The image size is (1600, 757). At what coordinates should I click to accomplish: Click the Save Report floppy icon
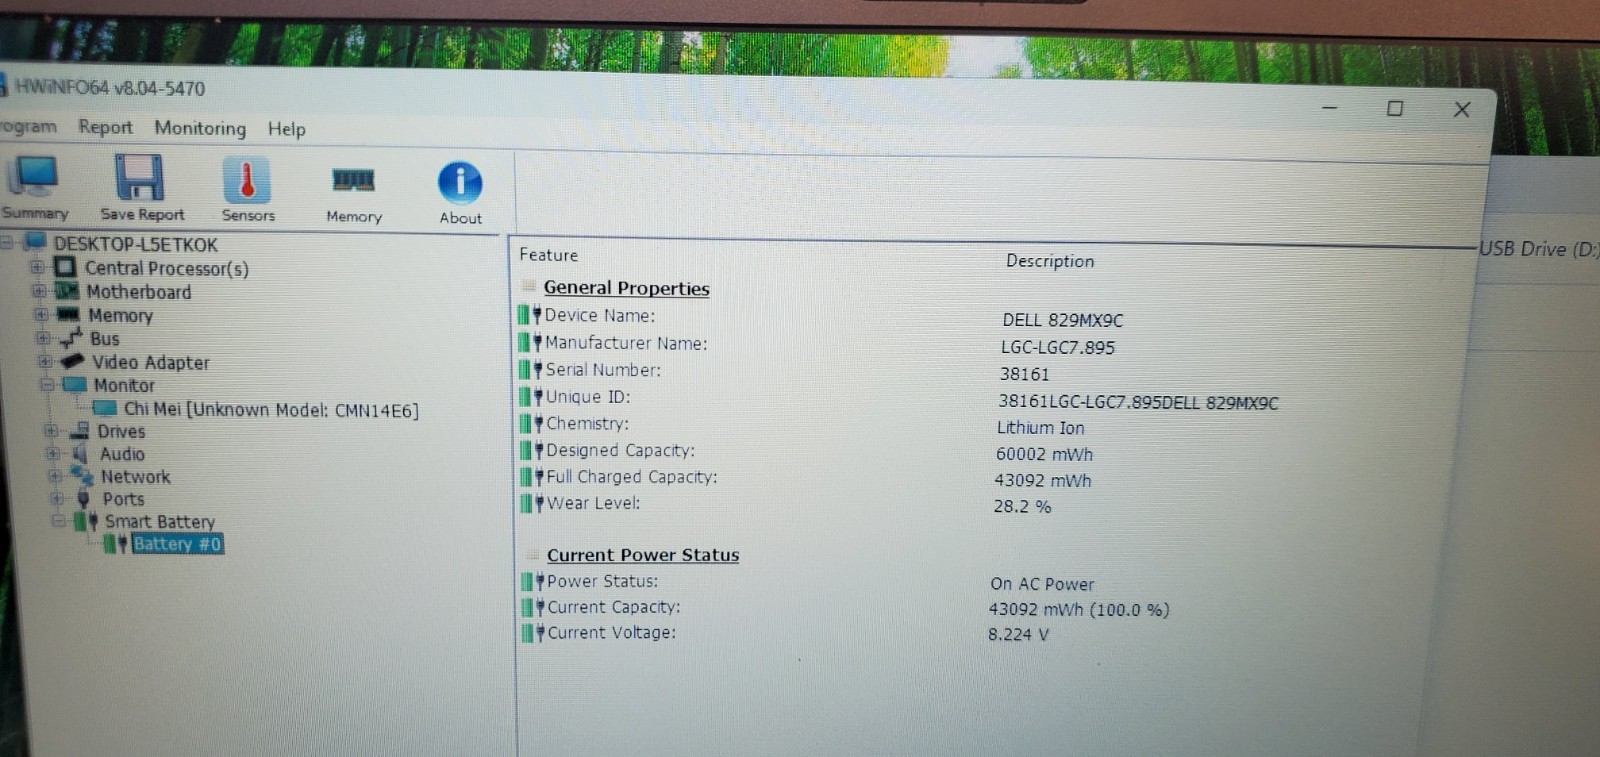(139, 179)
